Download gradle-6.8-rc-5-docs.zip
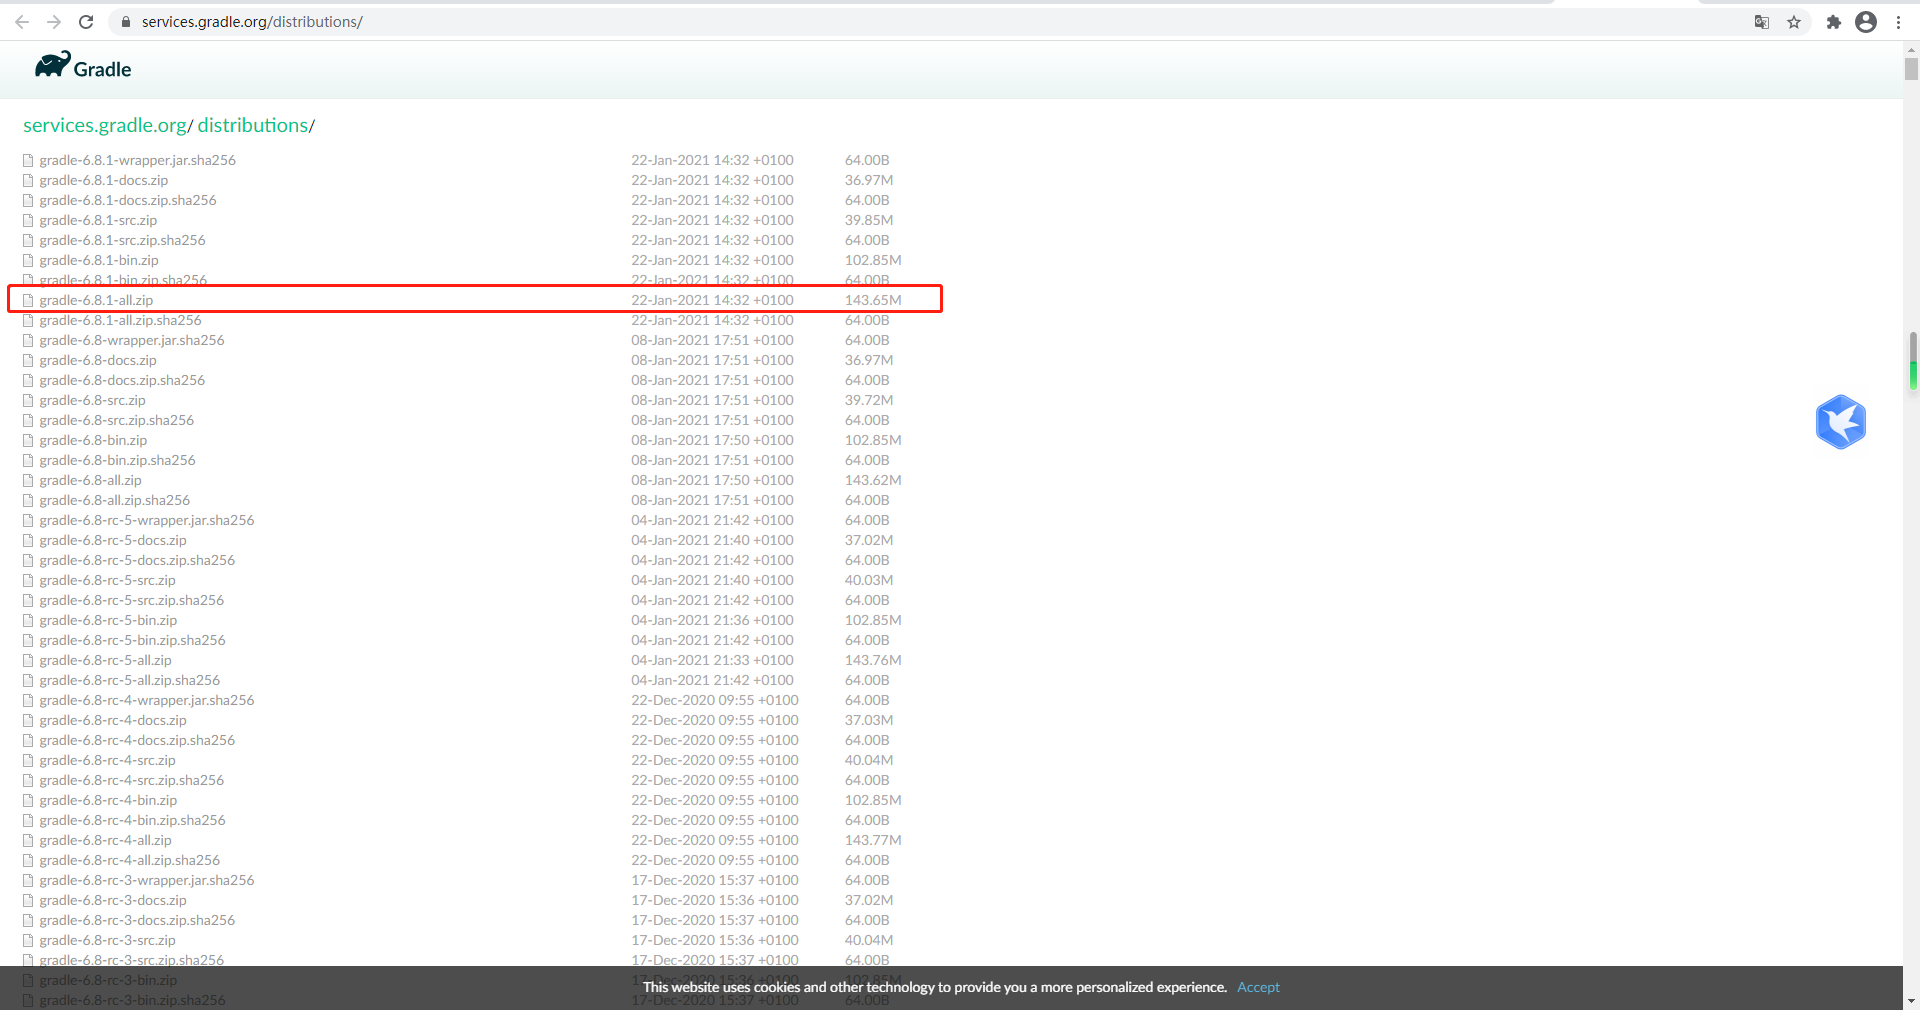1920x1010 pixels. pyautogui.click(x=113, y=540)
